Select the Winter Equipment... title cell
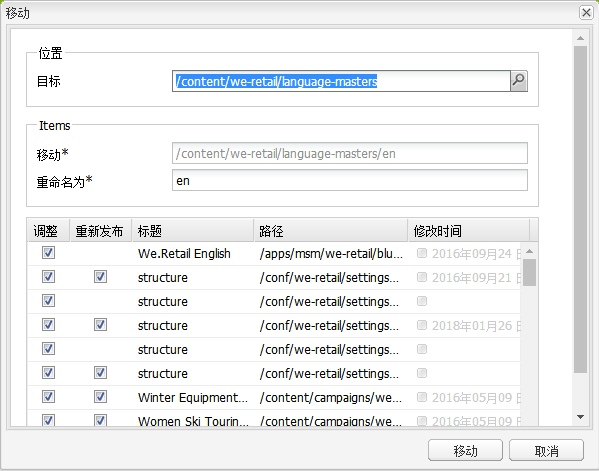Viewport: 599px width, 471px height. (x=193, y=397)
